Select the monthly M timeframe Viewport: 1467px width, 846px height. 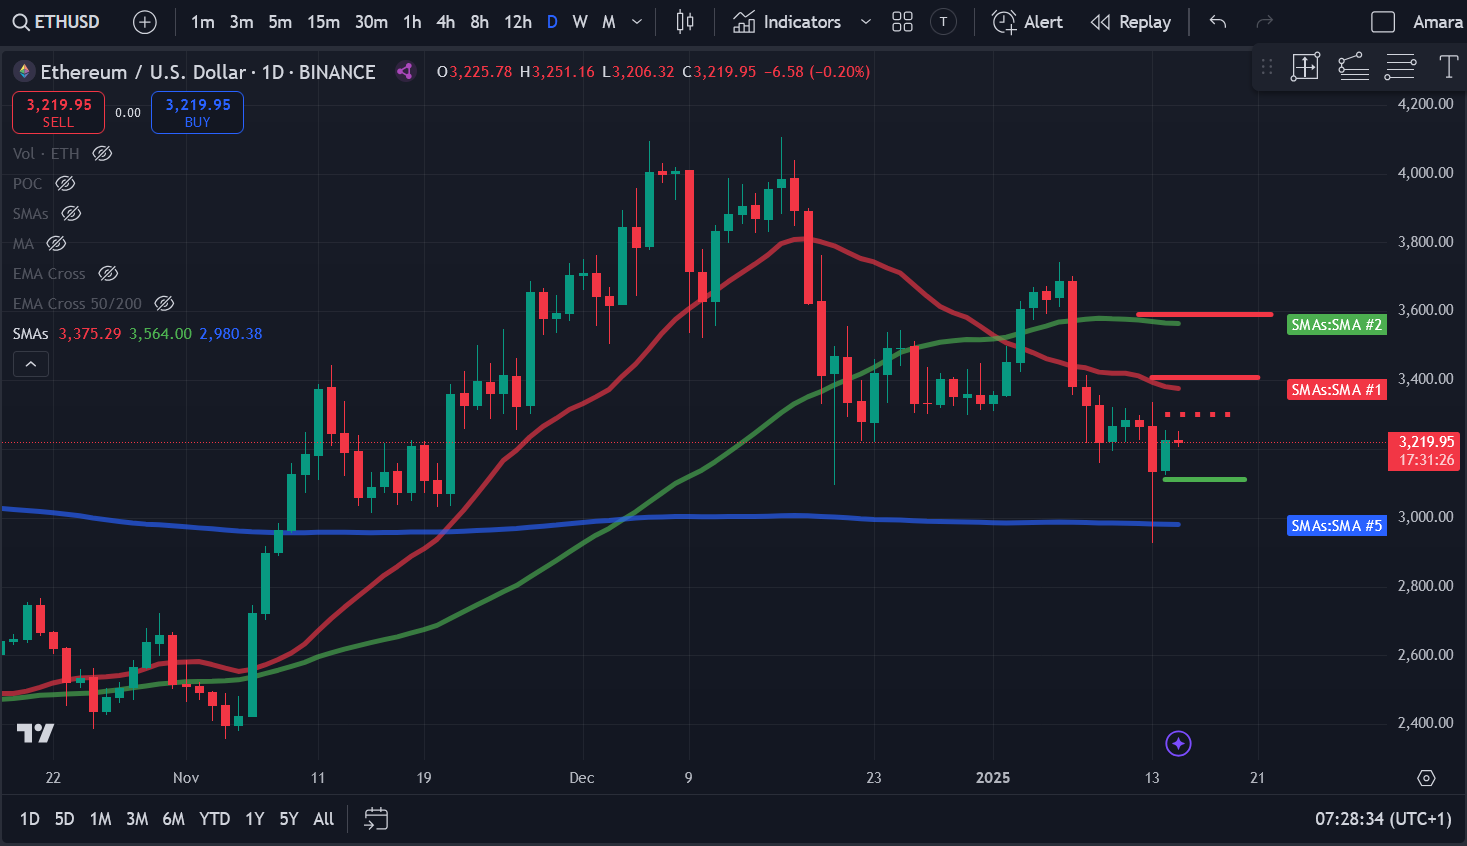(x=609, y=22)
